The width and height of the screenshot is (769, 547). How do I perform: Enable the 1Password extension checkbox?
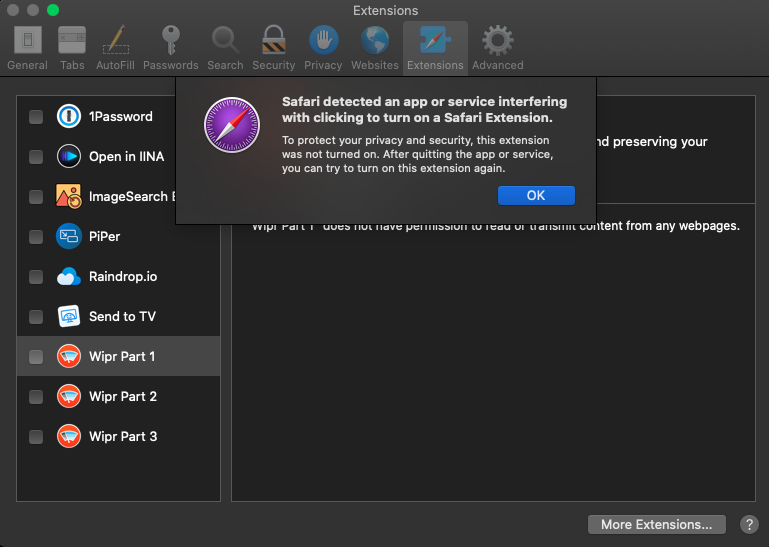[x=36, y=117]
